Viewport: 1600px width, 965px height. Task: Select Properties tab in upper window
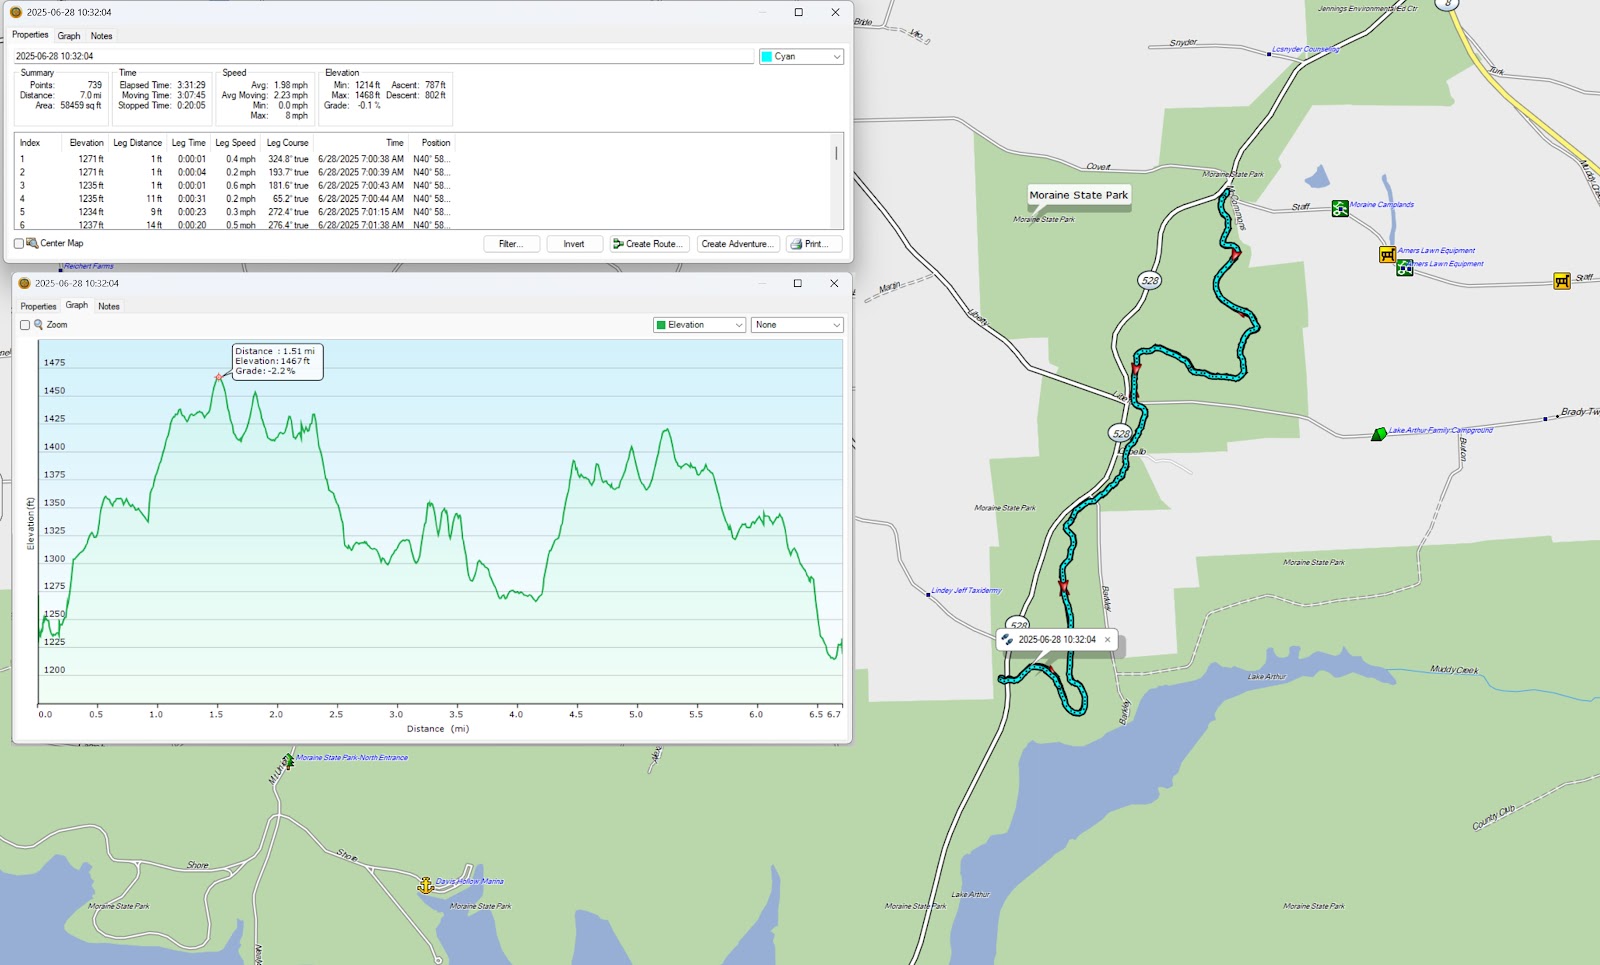[x=30, y=35]
